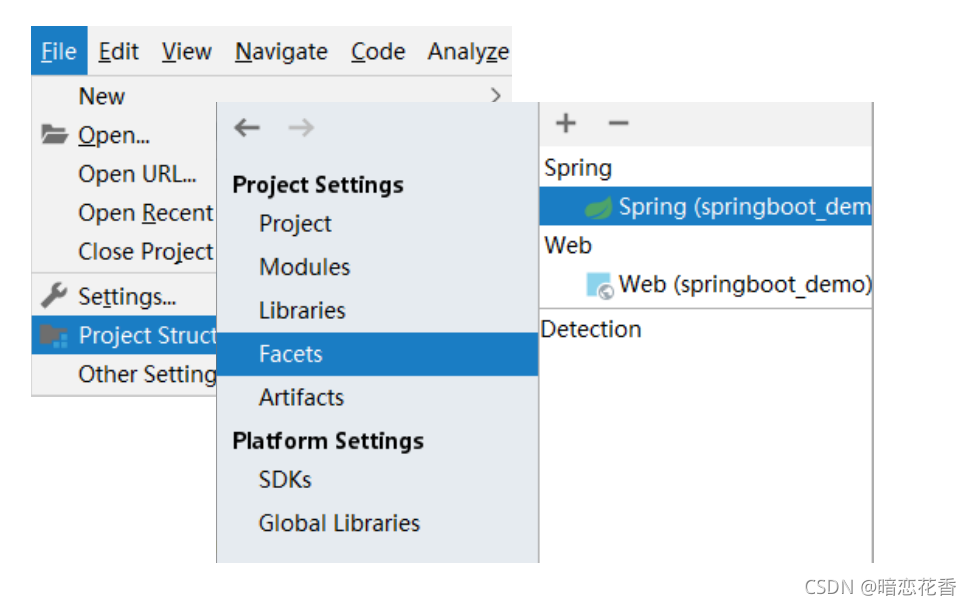Open SDKs under Platform Settings
This screenshot has width=971, height=605.
[x=285, y=480]
